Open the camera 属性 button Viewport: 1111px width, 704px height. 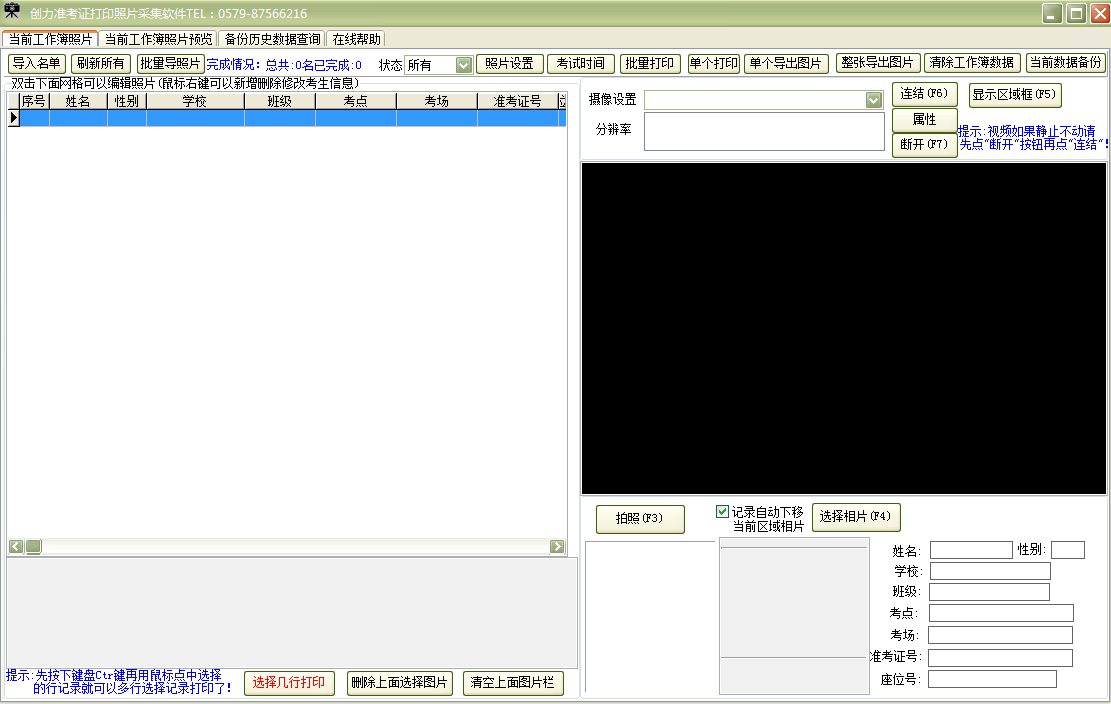click(x=925, y=120)
